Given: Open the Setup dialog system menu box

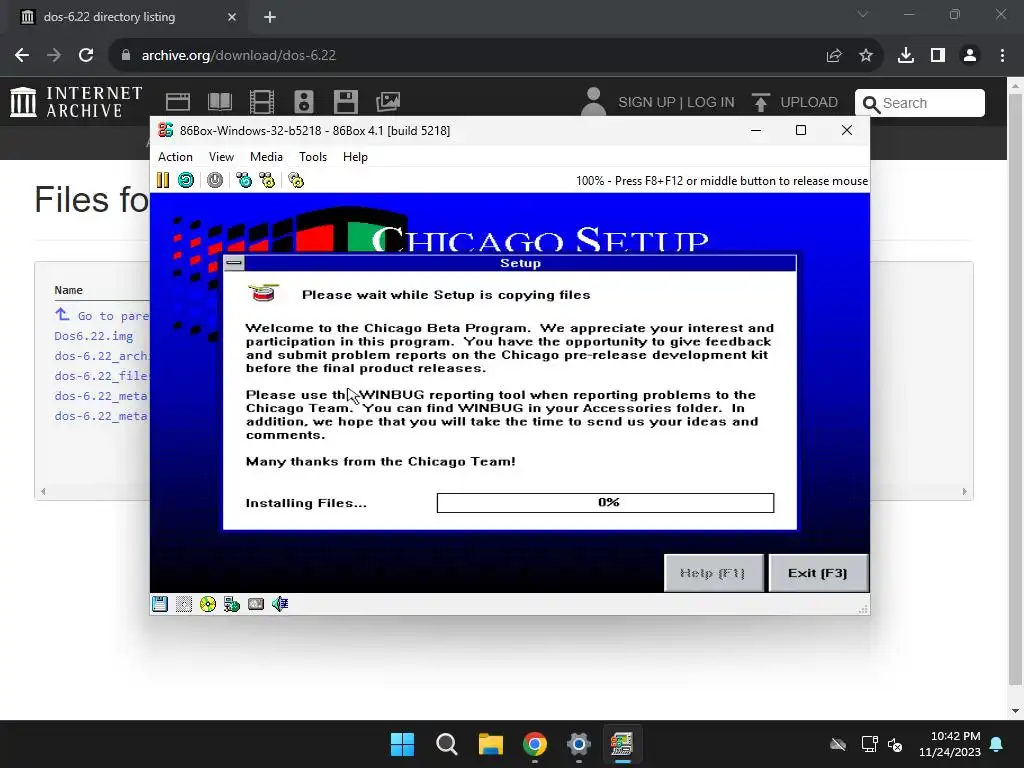Looking at the screenshot, I should [234, 263].
